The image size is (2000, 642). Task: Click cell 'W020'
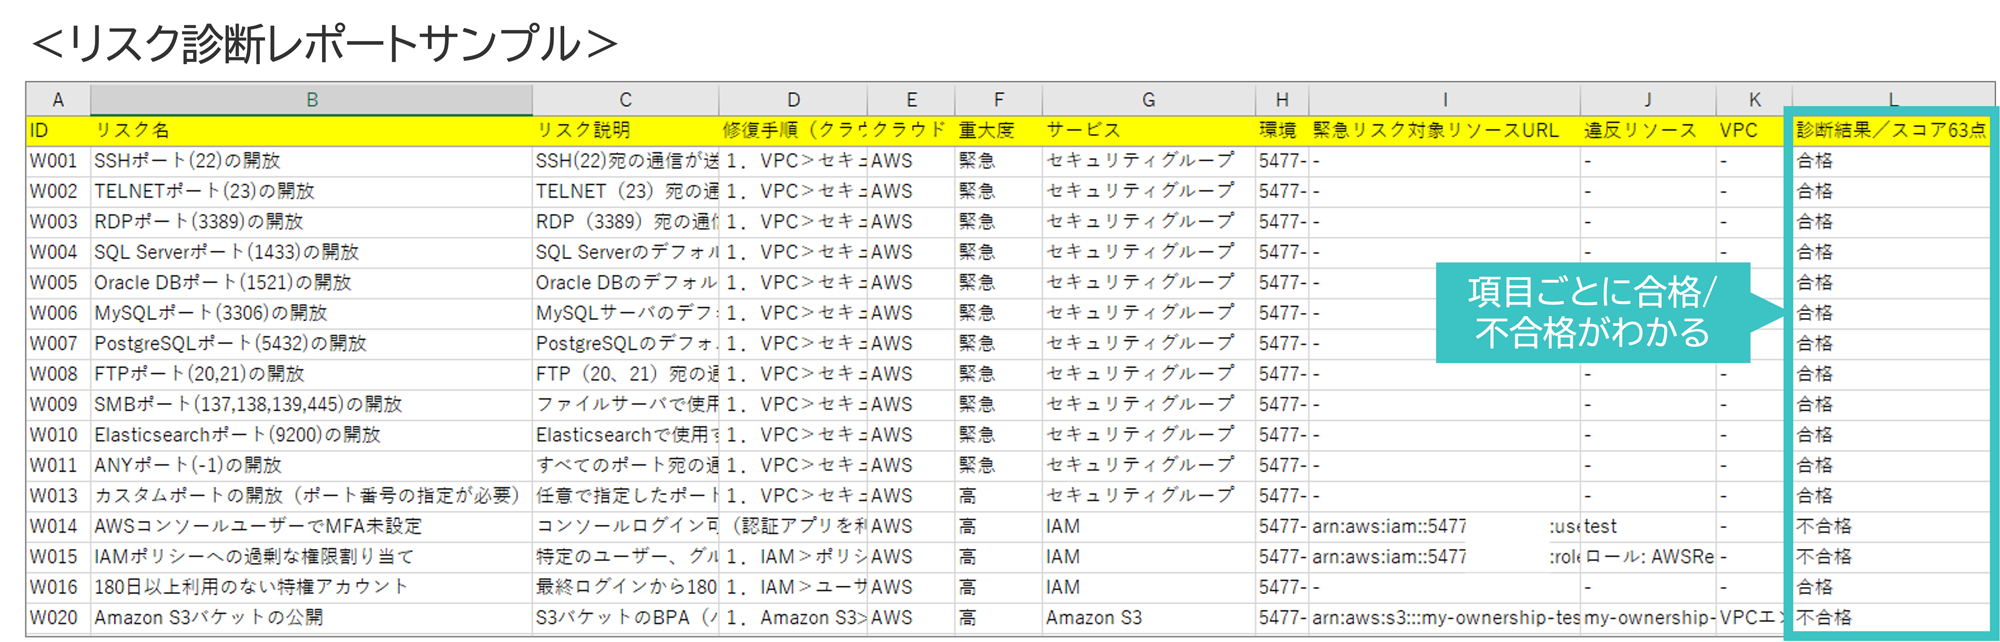(58, 618)
